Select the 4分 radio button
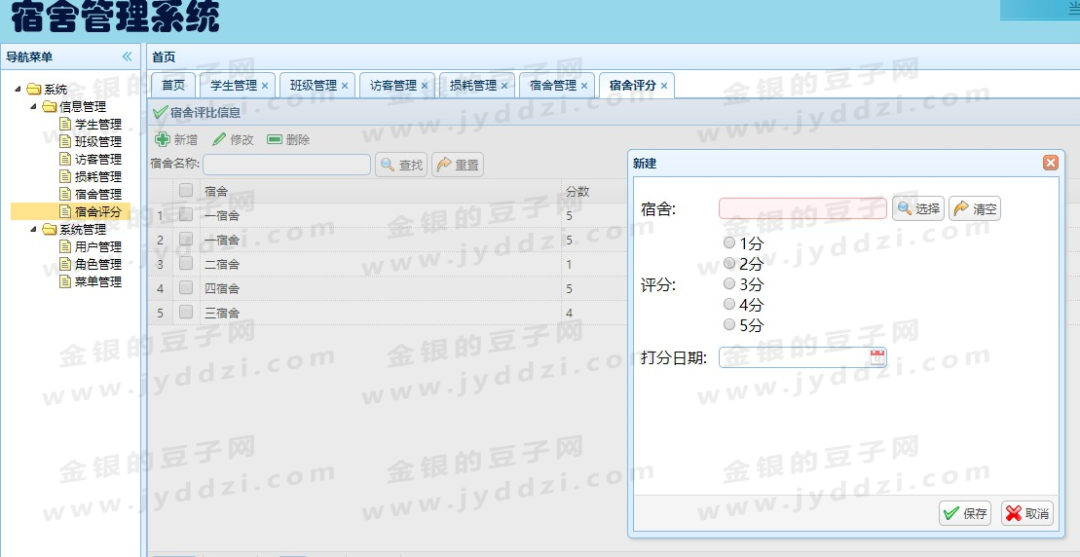Viewport: 1080px width, 557px height. click(729, 304)
